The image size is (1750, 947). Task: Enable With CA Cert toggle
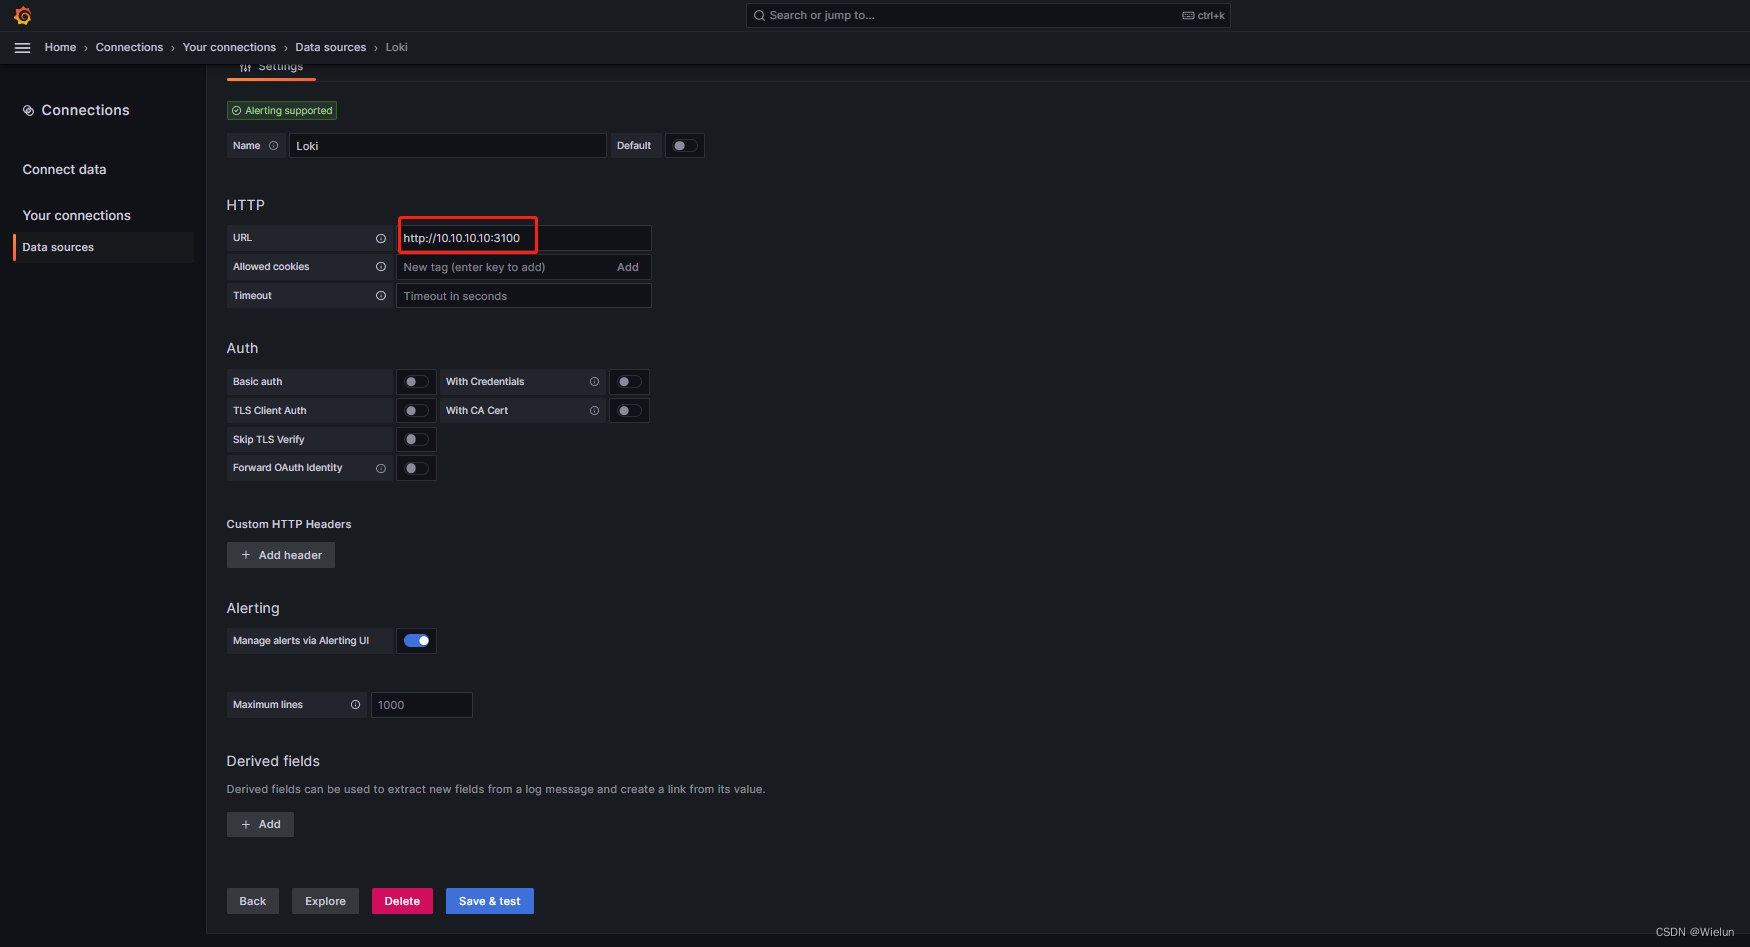[629, 411]
